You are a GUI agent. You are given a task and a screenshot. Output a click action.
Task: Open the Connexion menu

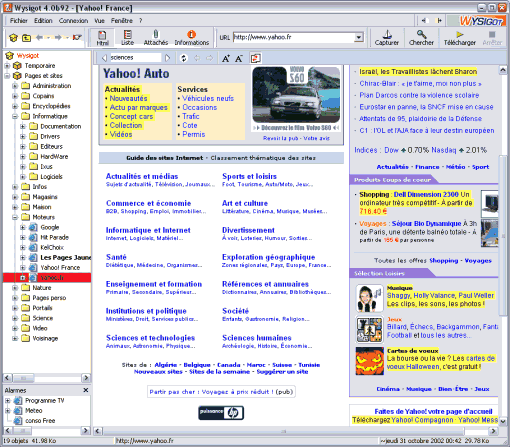[x=73, y=21]
